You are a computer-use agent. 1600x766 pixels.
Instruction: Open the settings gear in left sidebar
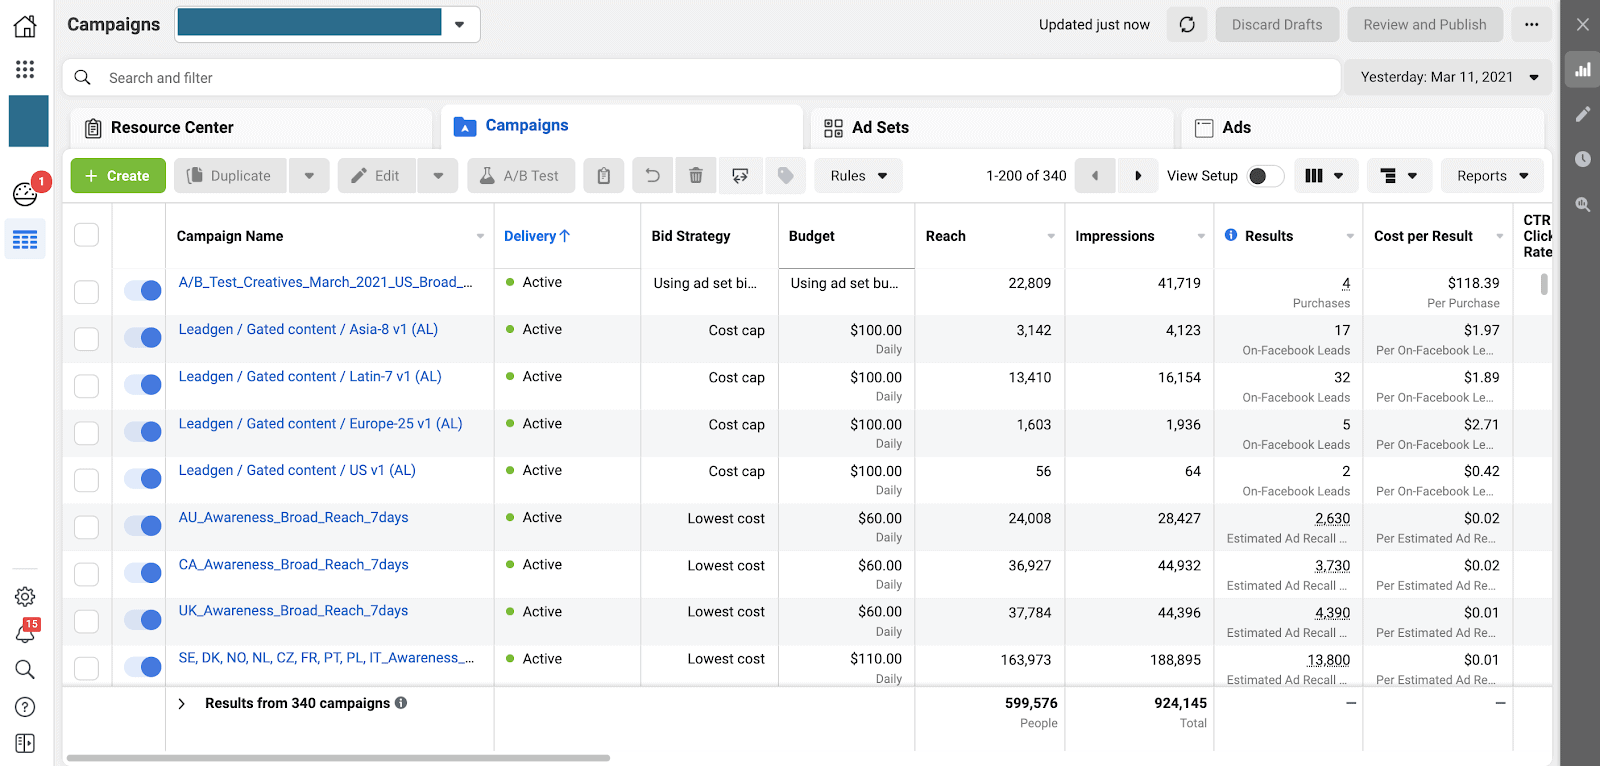coord(25,597)
